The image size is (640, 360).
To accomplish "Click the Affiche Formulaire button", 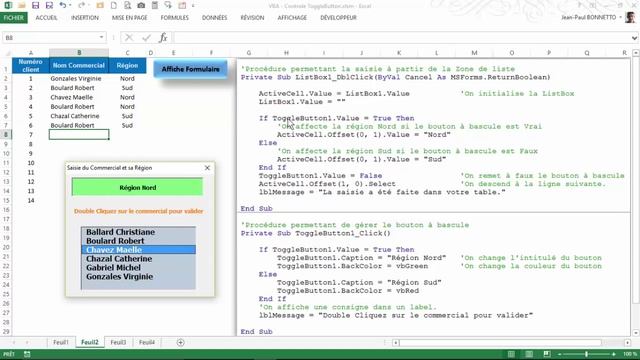I will coord(191,69).
